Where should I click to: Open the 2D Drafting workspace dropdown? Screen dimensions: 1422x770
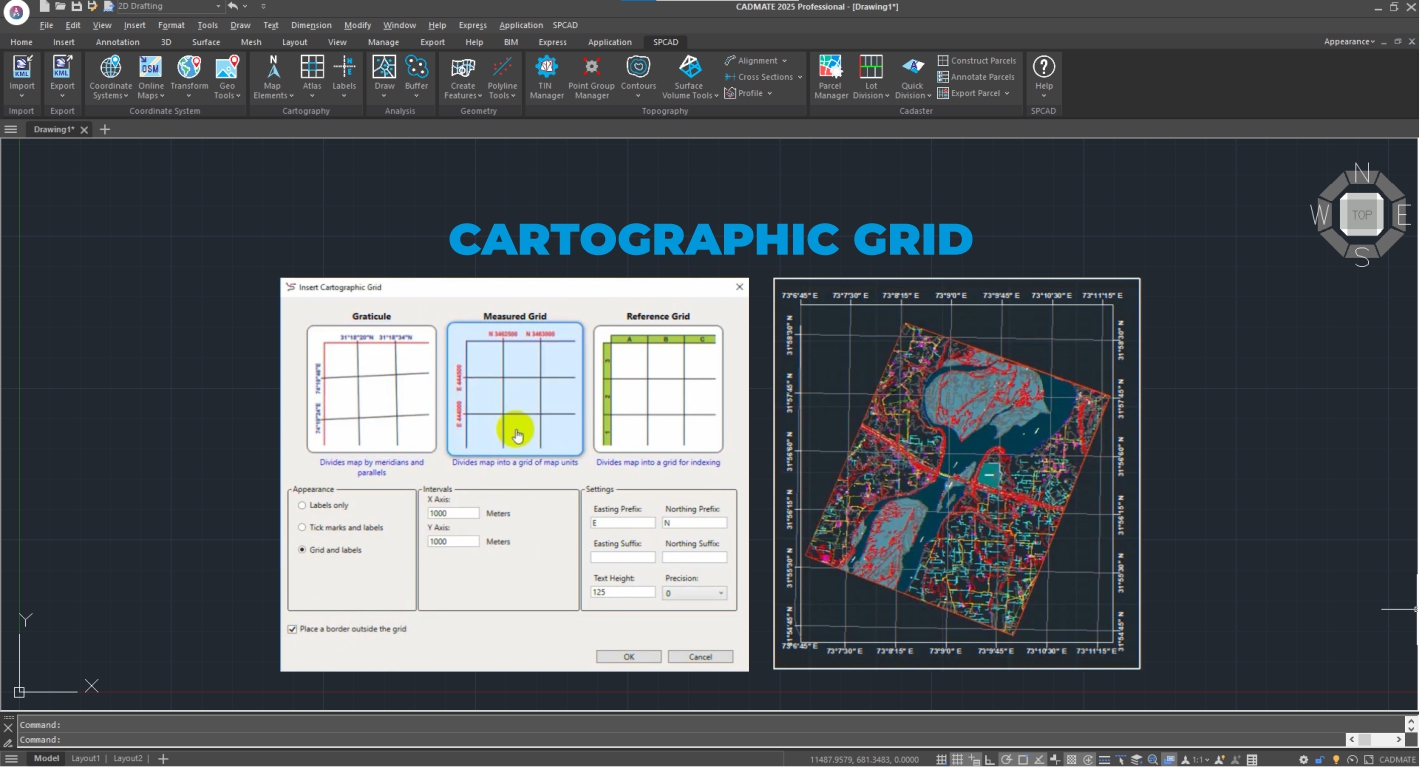167,6
